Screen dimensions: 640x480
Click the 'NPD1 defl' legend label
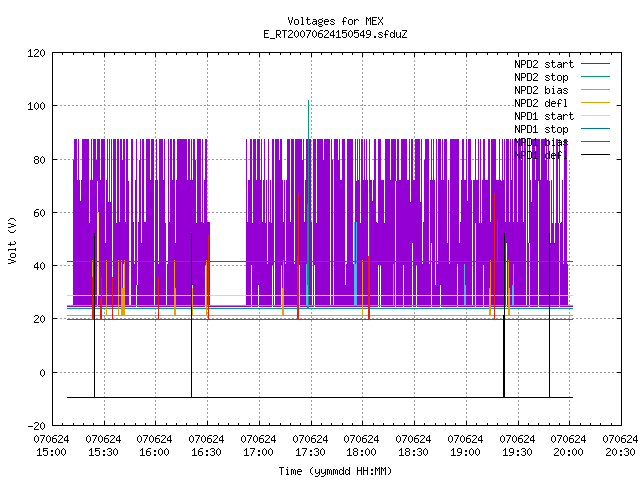[x=541, y=155]
